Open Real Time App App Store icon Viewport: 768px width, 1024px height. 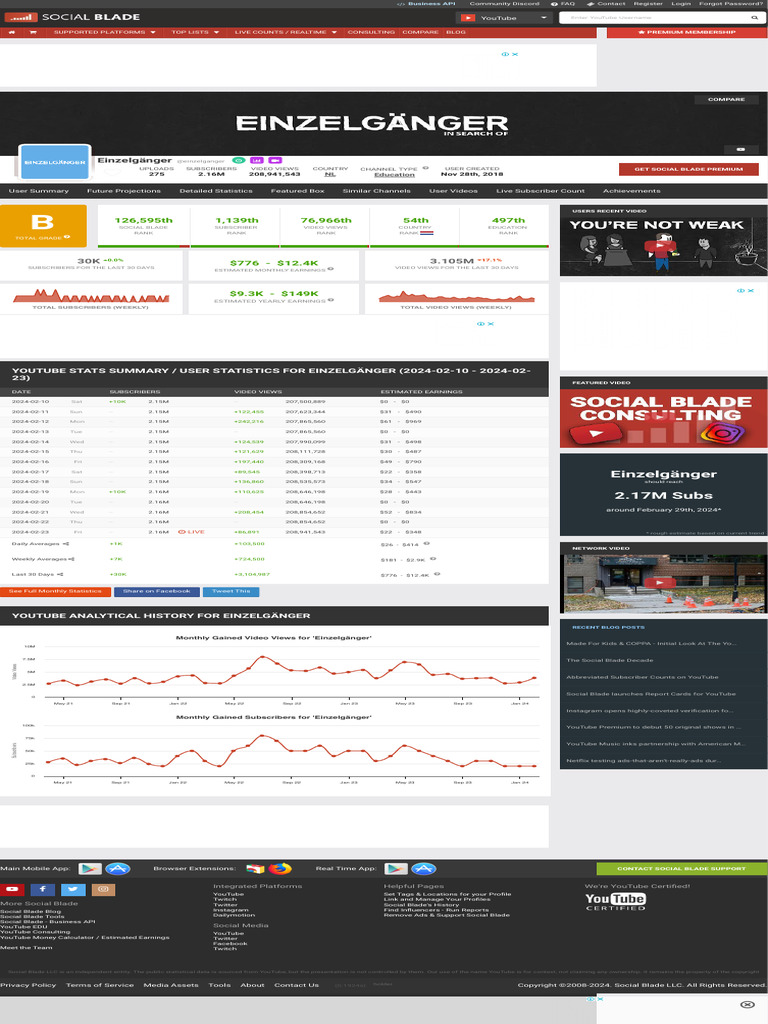423,869
